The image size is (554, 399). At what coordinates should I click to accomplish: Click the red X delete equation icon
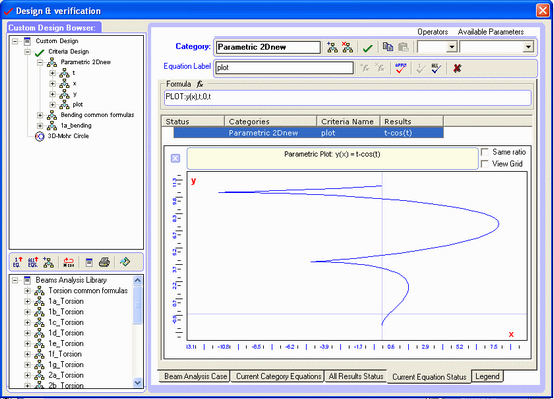(457, 68)
